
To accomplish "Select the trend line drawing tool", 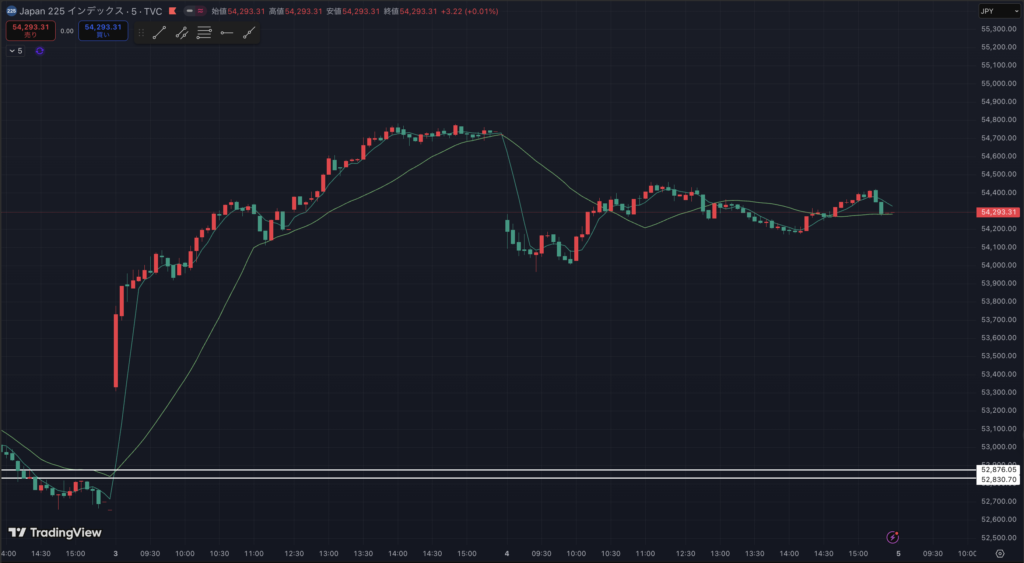I will click(159, 33).
